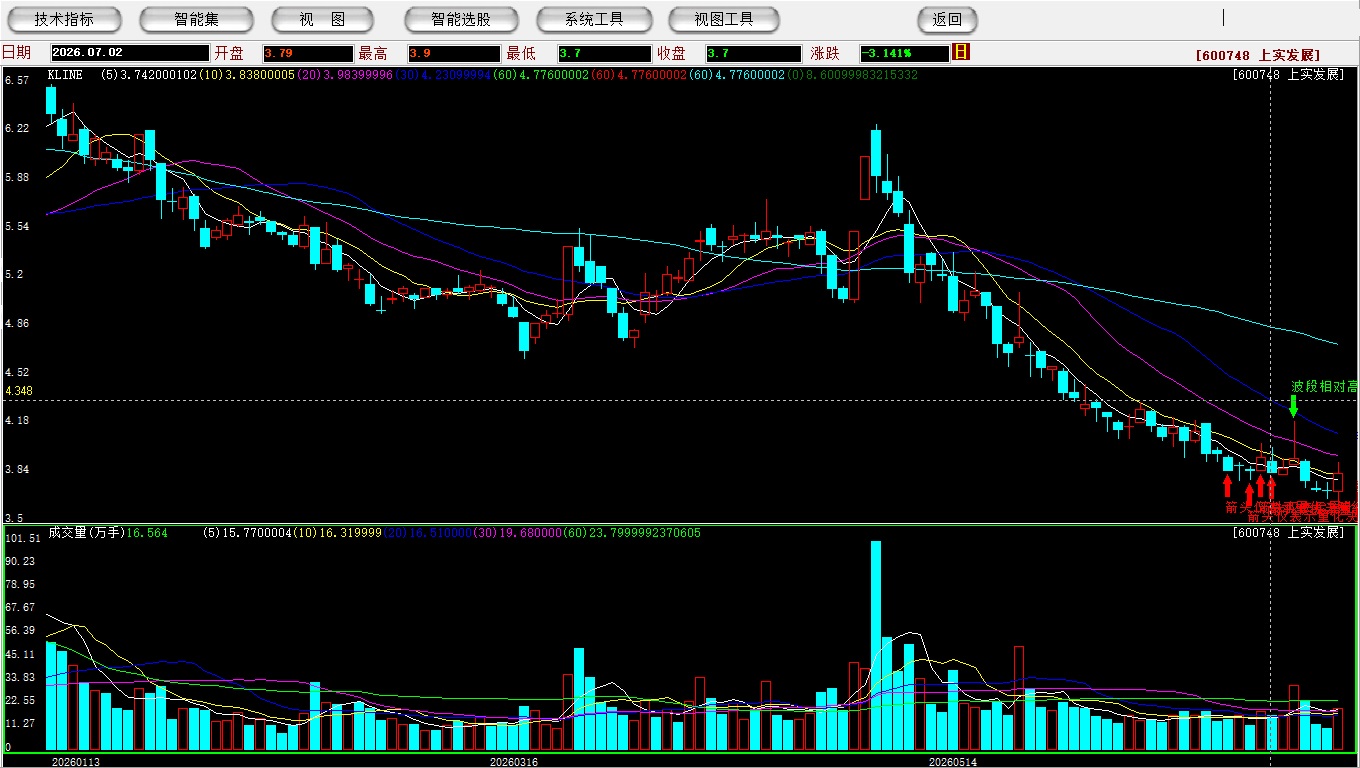
Task: Select the 开盘 value field 3.79
Action: point(308,53)
